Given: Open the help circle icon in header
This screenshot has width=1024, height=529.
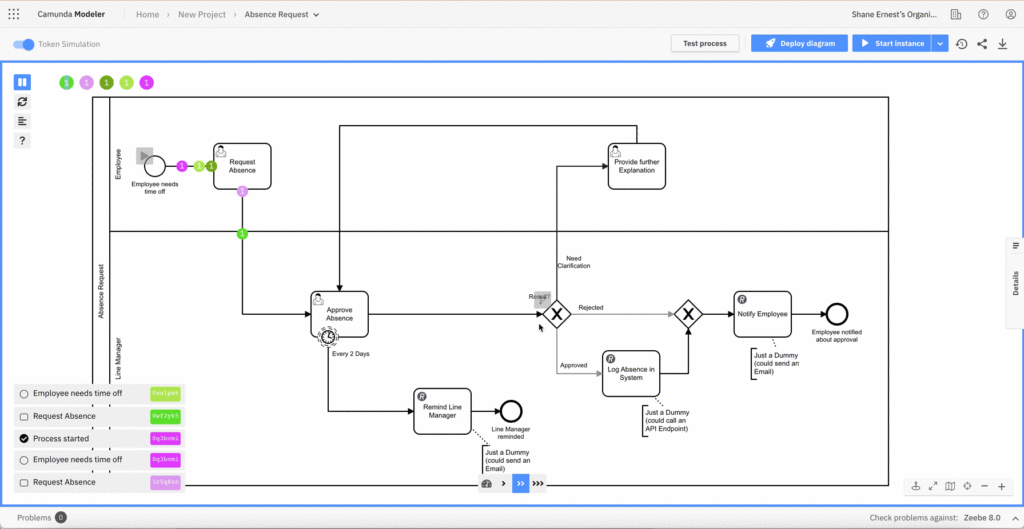Looking at the screenshot, I should click(983, 14).
